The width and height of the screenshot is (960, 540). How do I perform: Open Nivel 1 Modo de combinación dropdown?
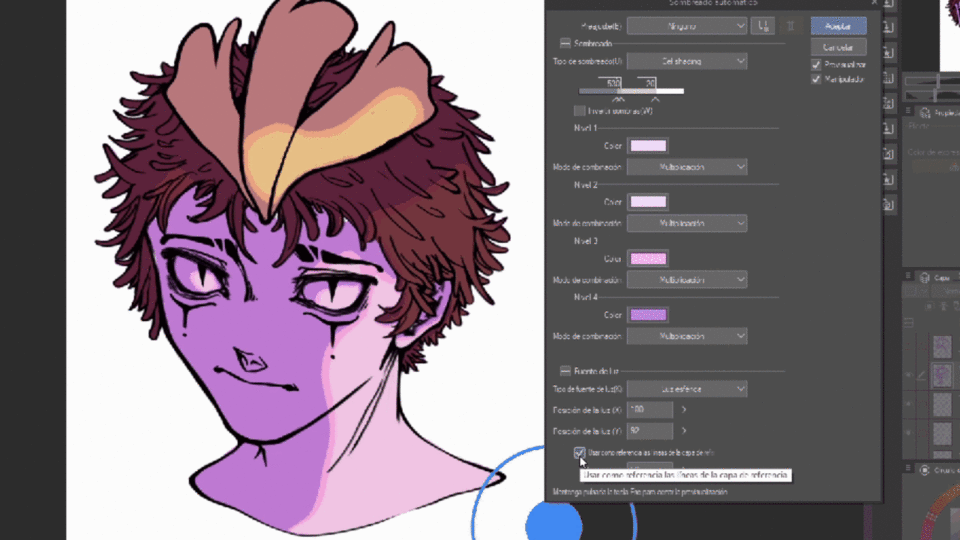pos(686,167)
